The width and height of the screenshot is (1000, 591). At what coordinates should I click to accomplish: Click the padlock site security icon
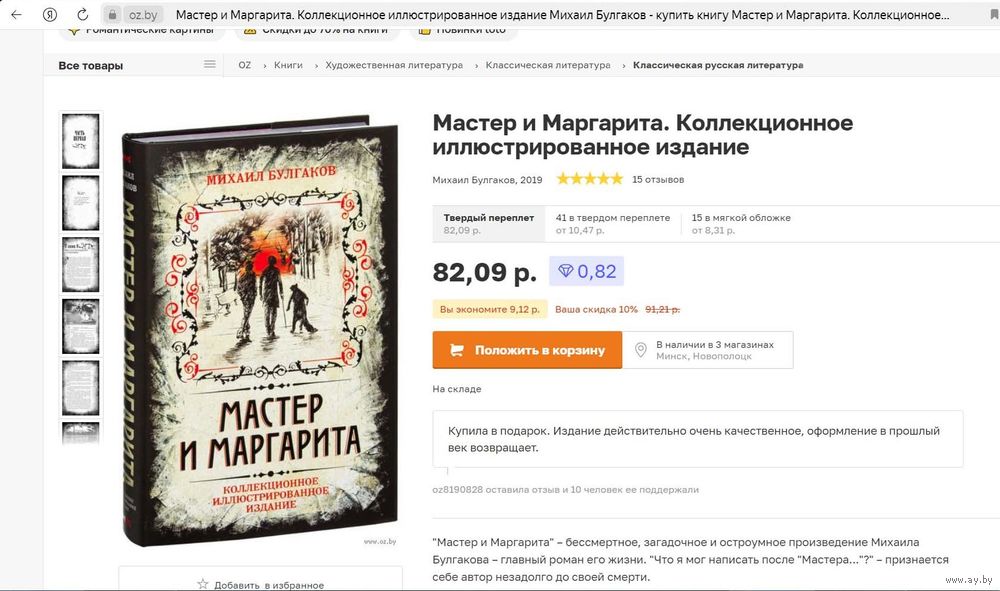112,14
